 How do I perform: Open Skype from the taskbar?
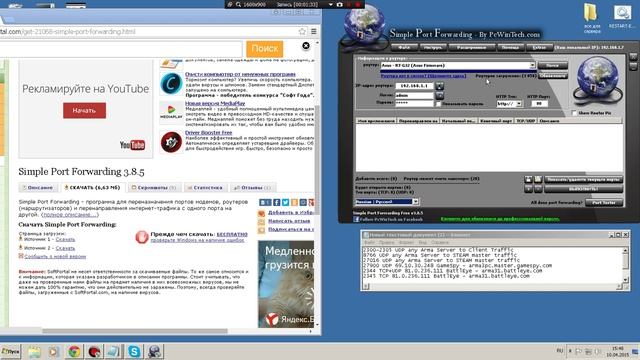coord(134,351)
